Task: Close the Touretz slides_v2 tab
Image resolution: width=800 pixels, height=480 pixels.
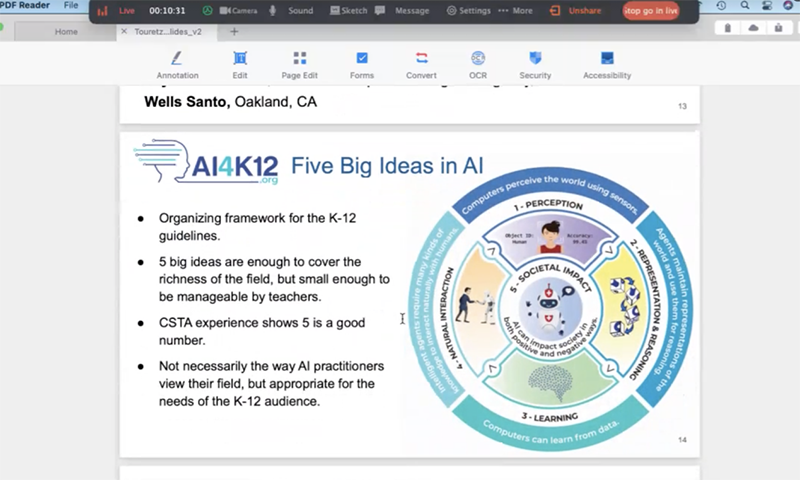Action: (124, 32)
